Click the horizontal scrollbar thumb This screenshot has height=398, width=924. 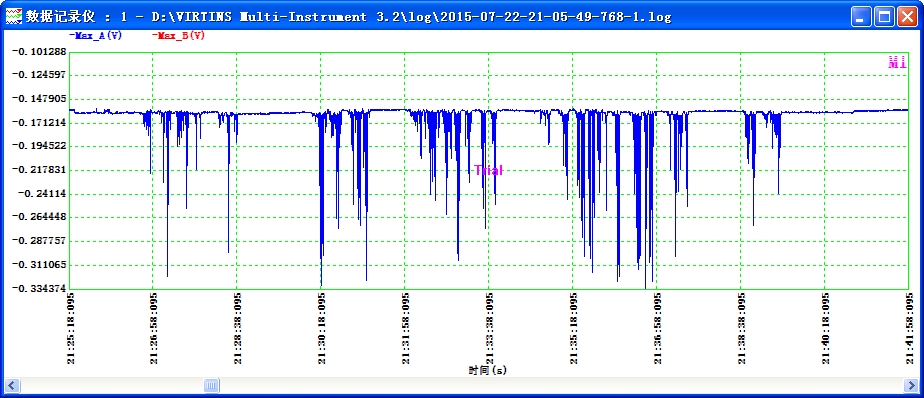pos(212,386)
